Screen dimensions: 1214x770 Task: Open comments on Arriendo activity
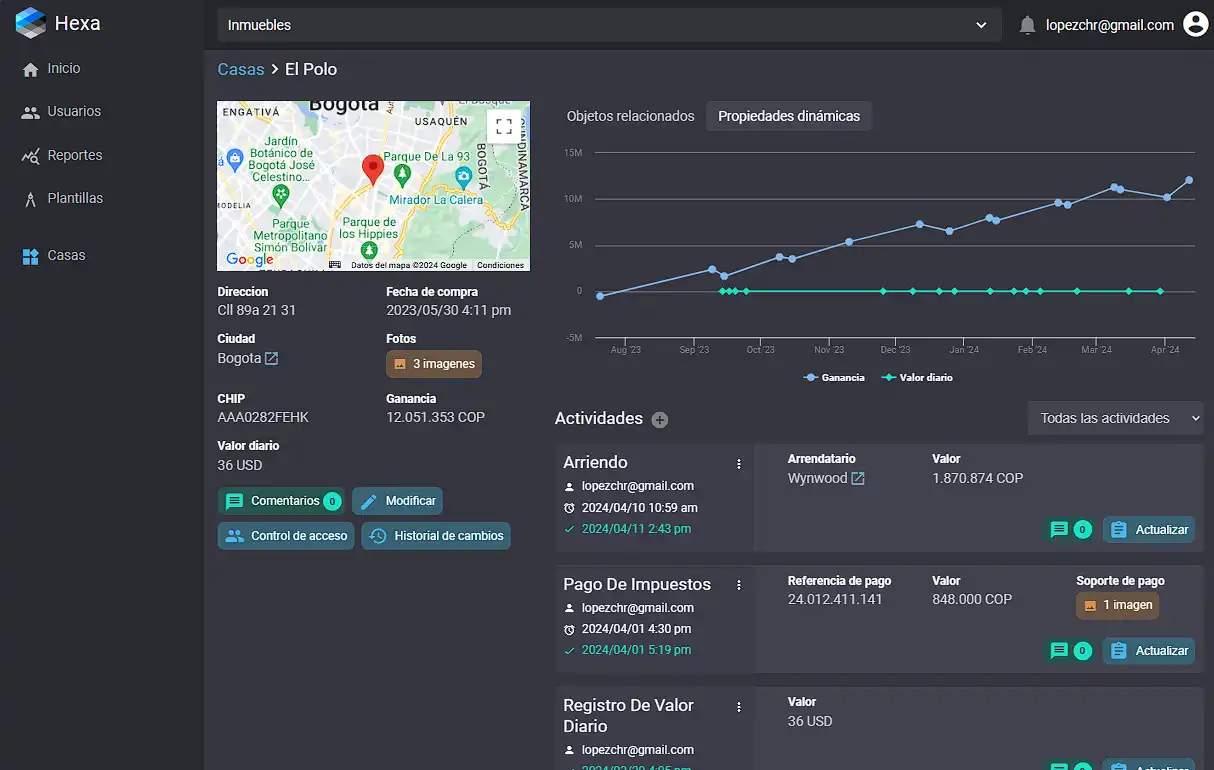tap(1070, 529)
